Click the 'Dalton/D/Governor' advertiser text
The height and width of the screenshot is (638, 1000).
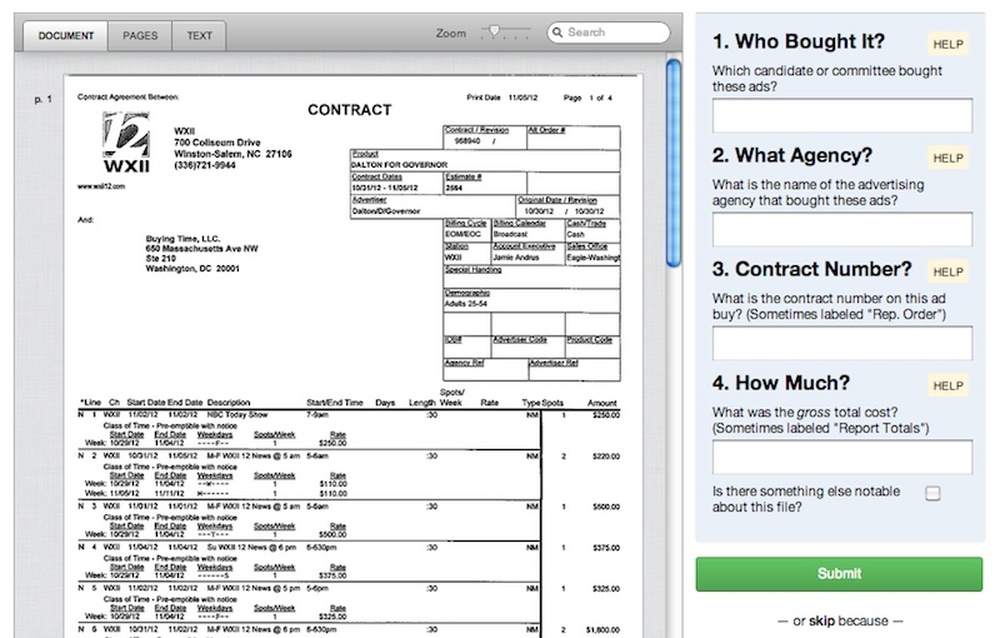(x=386, y=211)
